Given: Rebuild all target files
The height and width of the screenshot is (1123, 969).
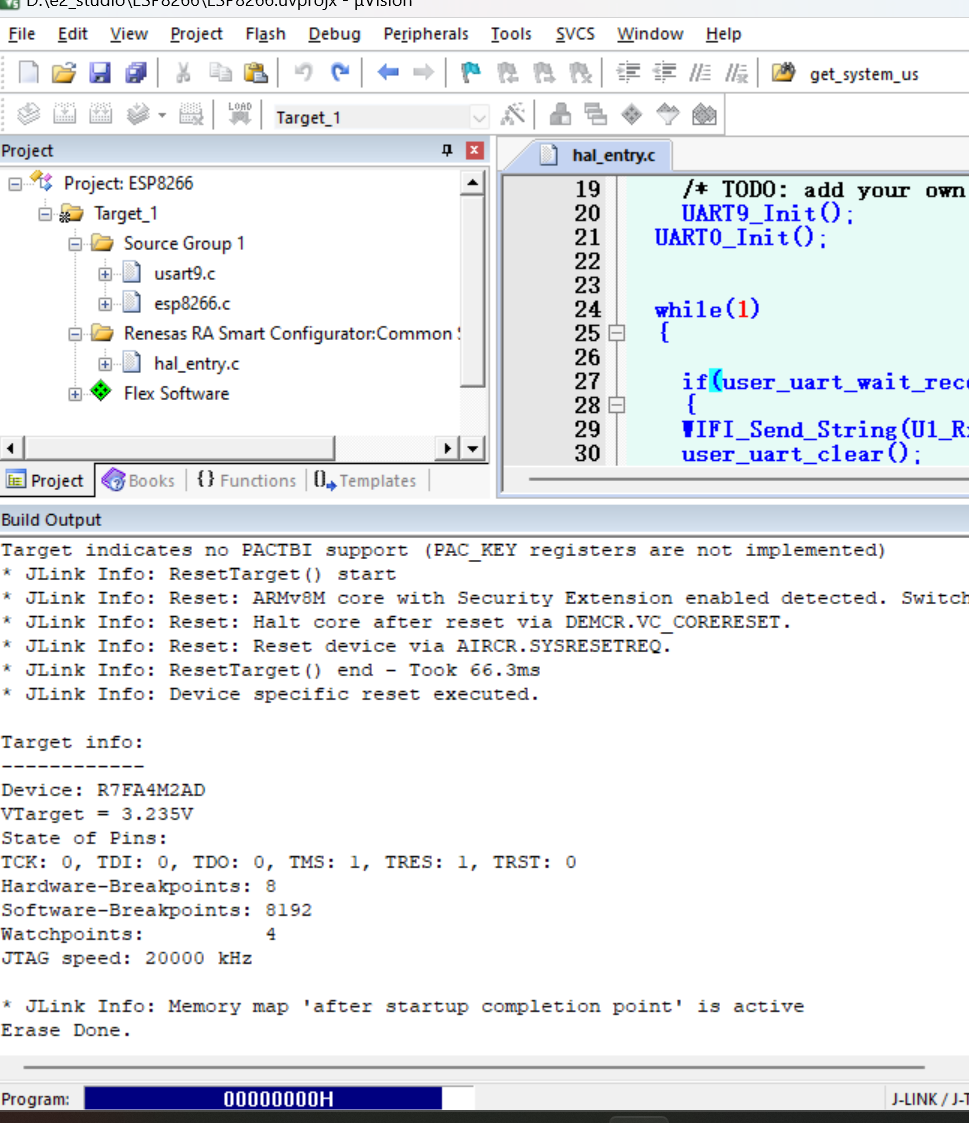Looking at the screenshot, I should pyautogui.click(x=100, y=115).
